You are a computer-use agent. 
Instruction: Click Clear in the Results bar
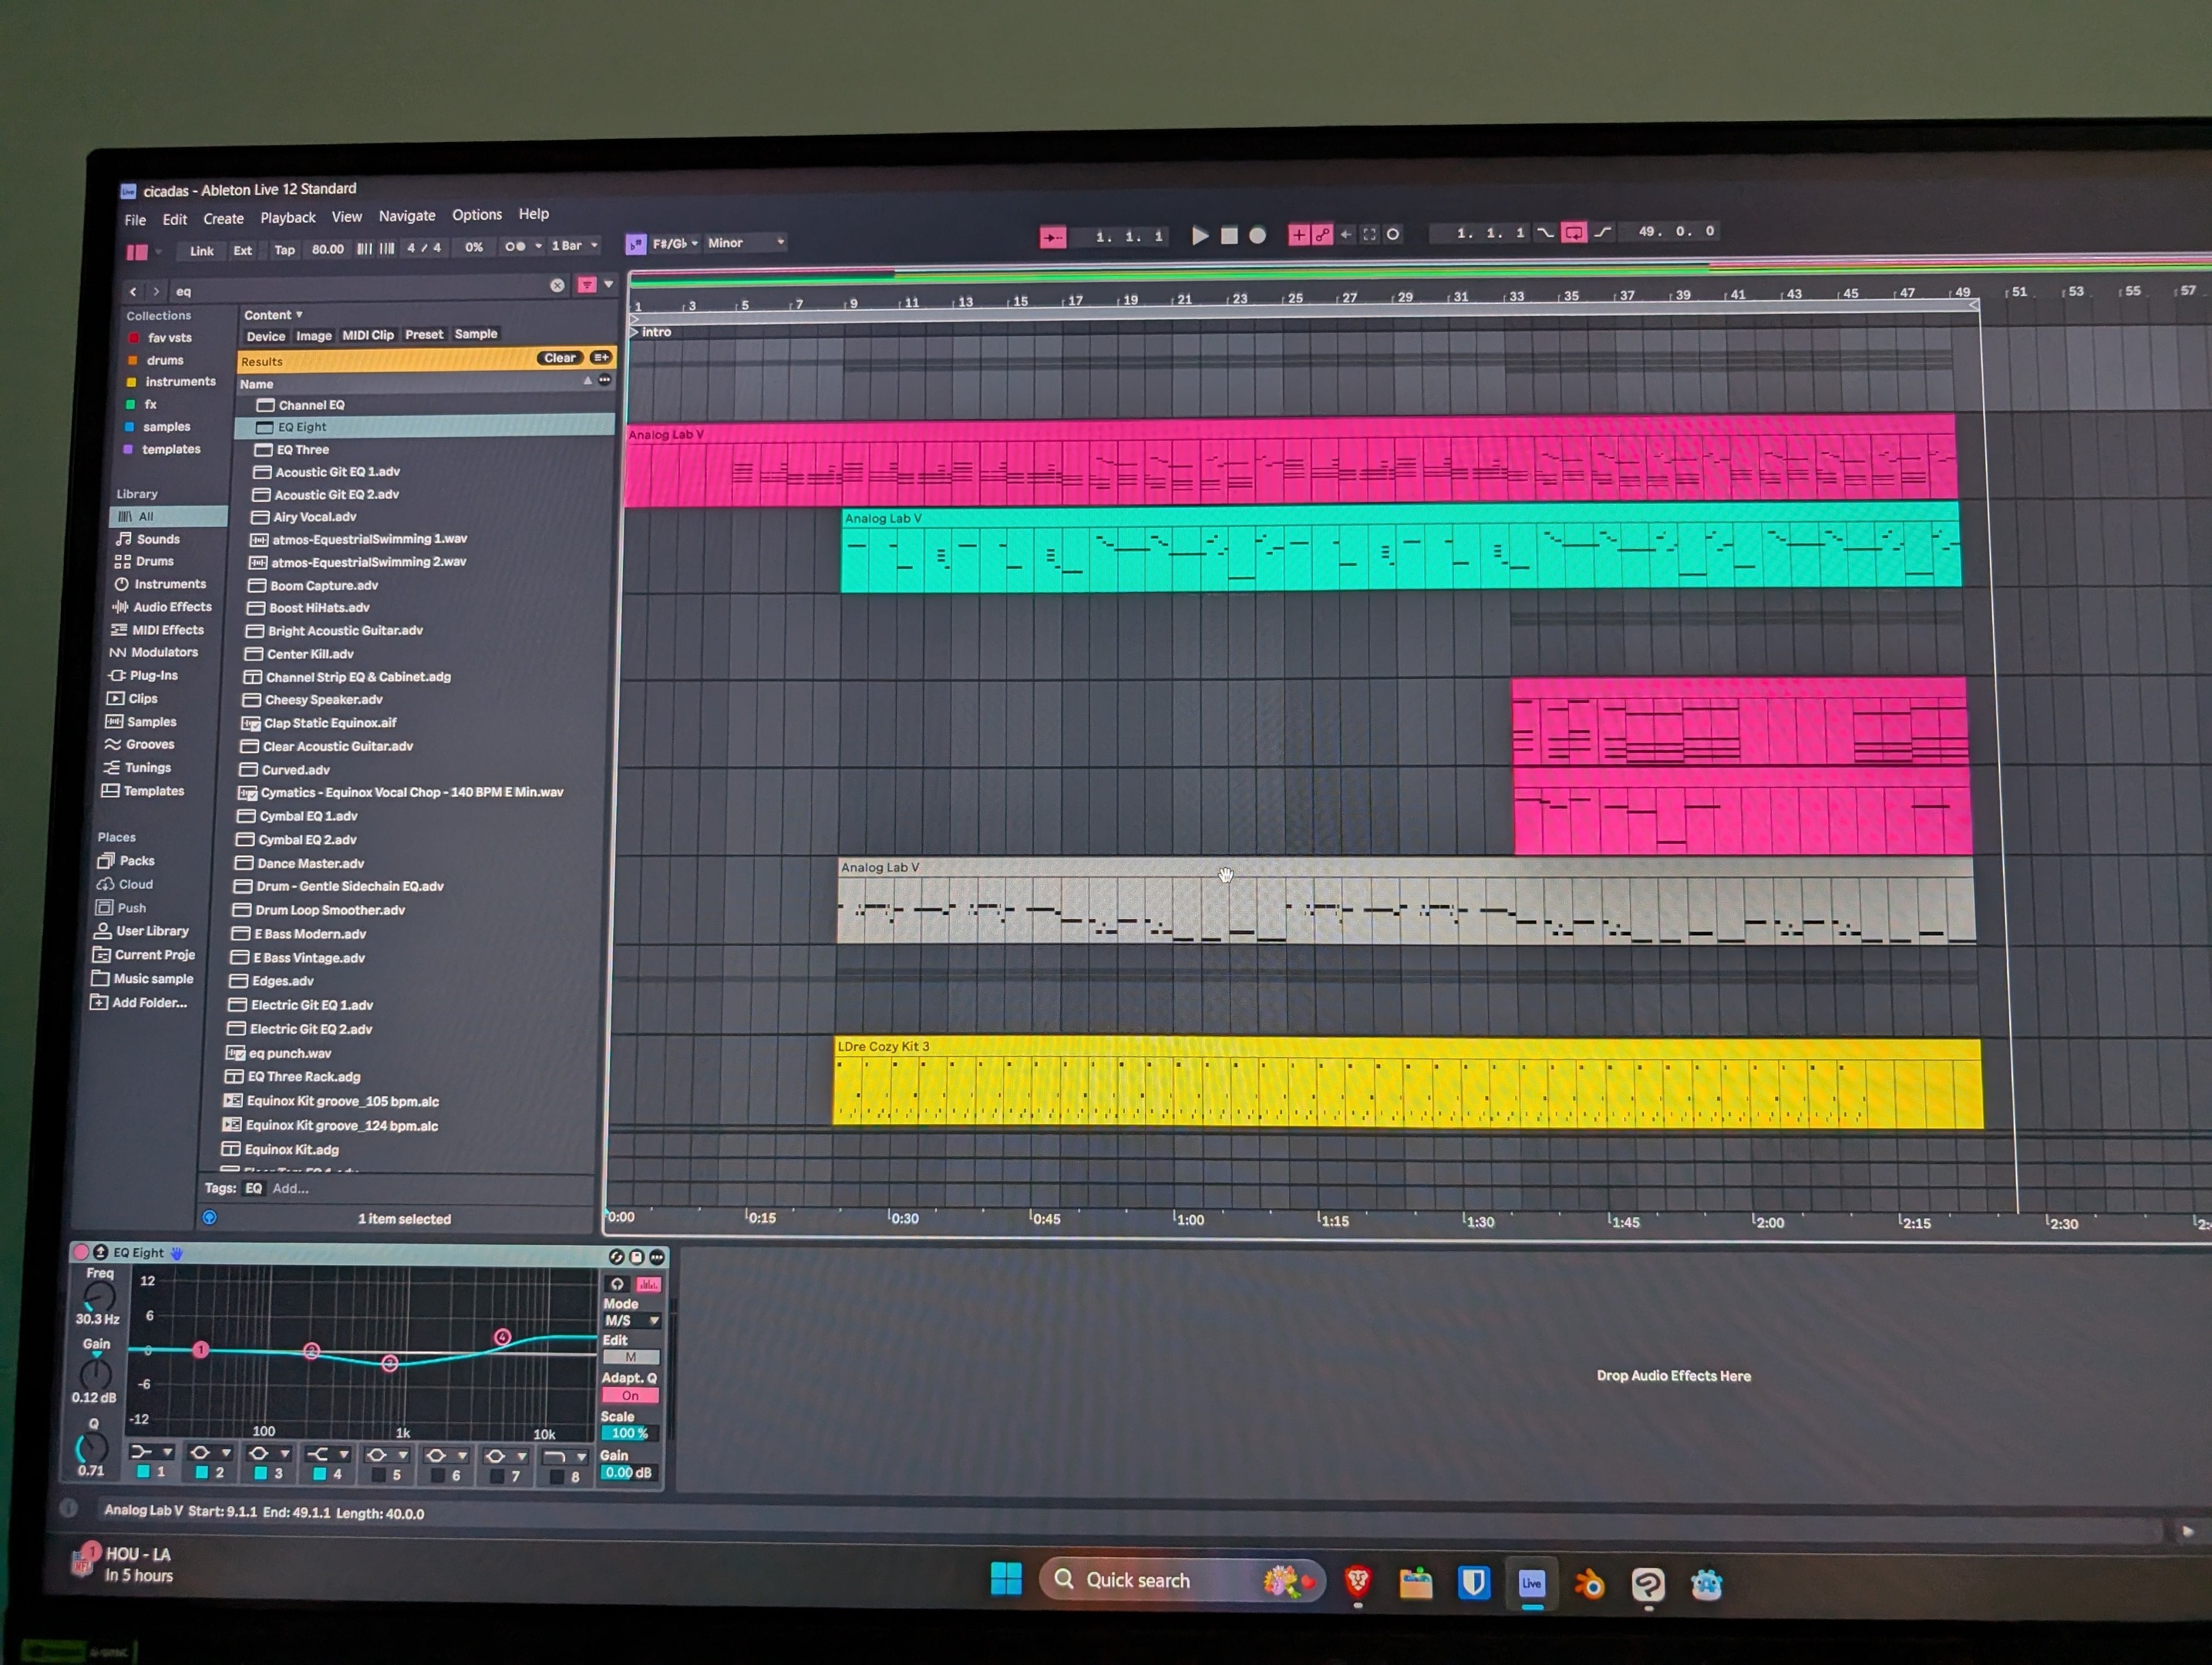(x=559, y=358)
